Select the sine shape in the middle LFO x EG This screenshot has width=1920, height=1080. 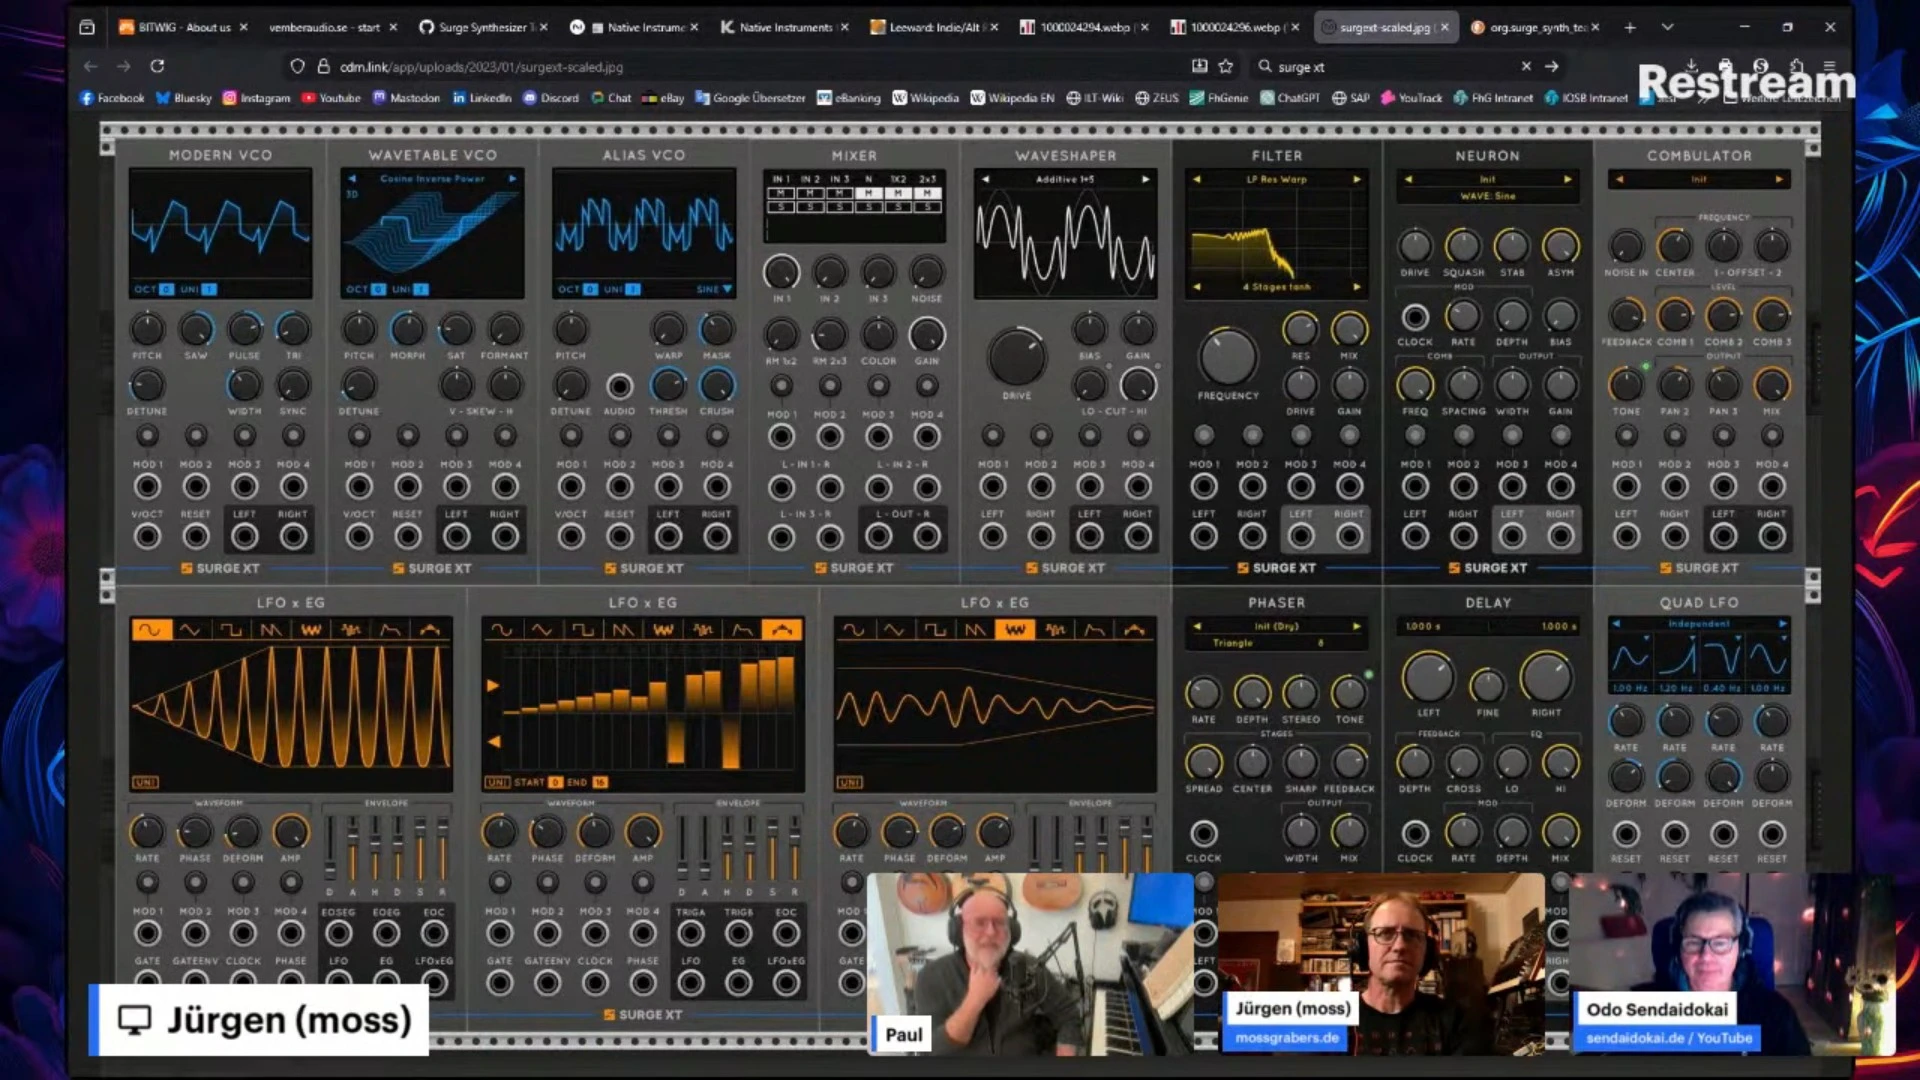pyautogui.click(x=502, y=630)
